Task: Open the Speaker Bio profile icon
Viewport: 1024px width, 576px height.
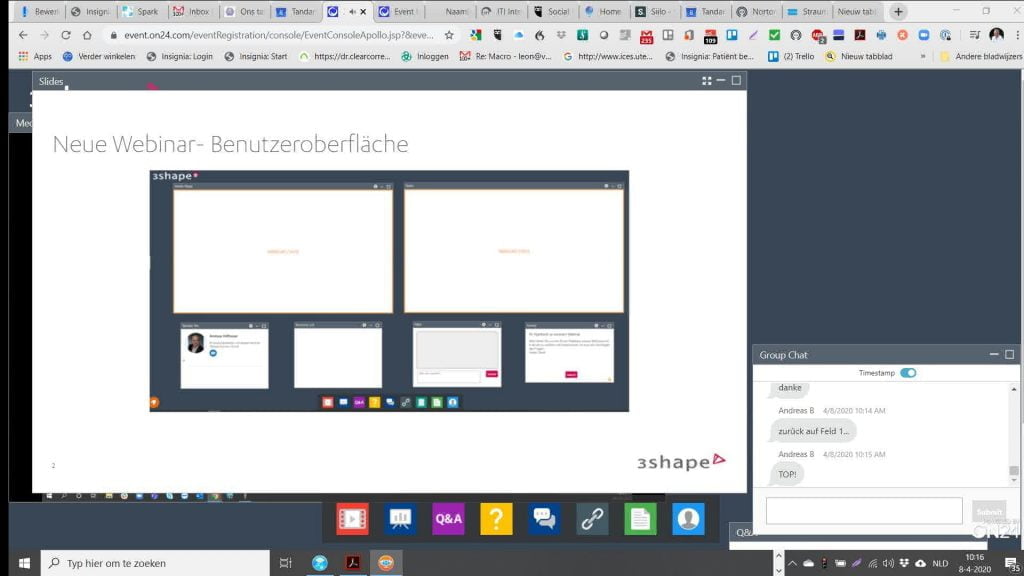Action: click(x=688, y=518)
